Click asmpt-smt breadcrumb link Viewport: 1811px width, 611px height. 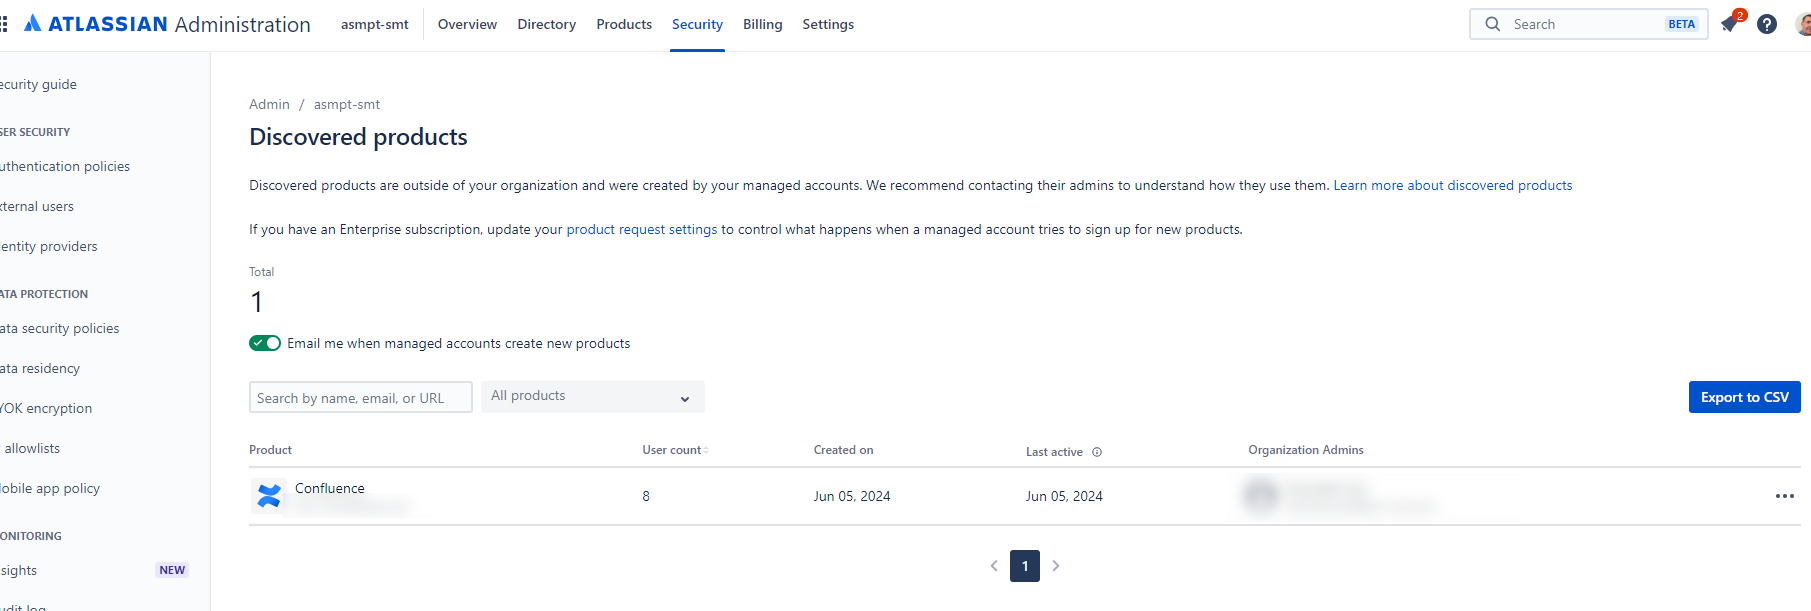(x=347, y=104)
